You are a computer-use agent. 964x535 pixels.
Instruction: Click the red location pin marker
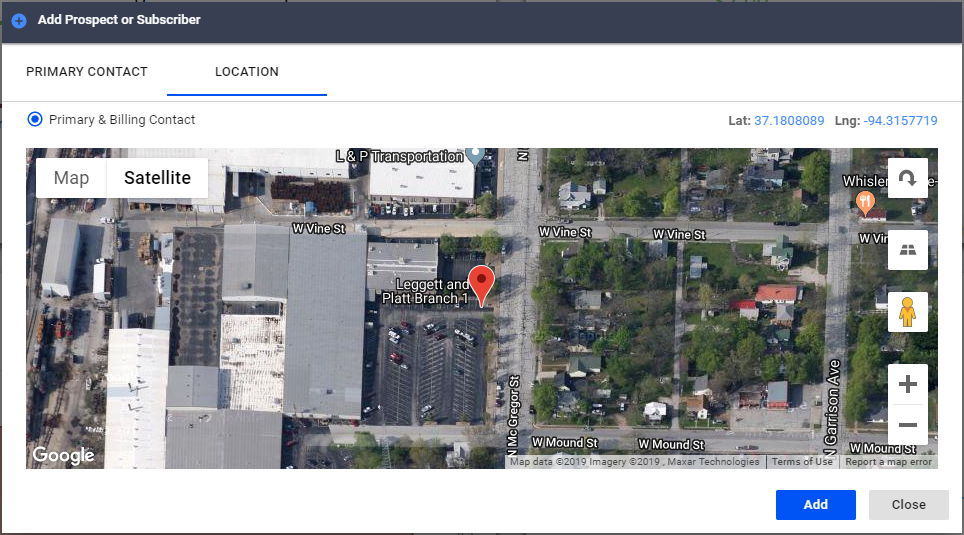[x=481, y=285]
